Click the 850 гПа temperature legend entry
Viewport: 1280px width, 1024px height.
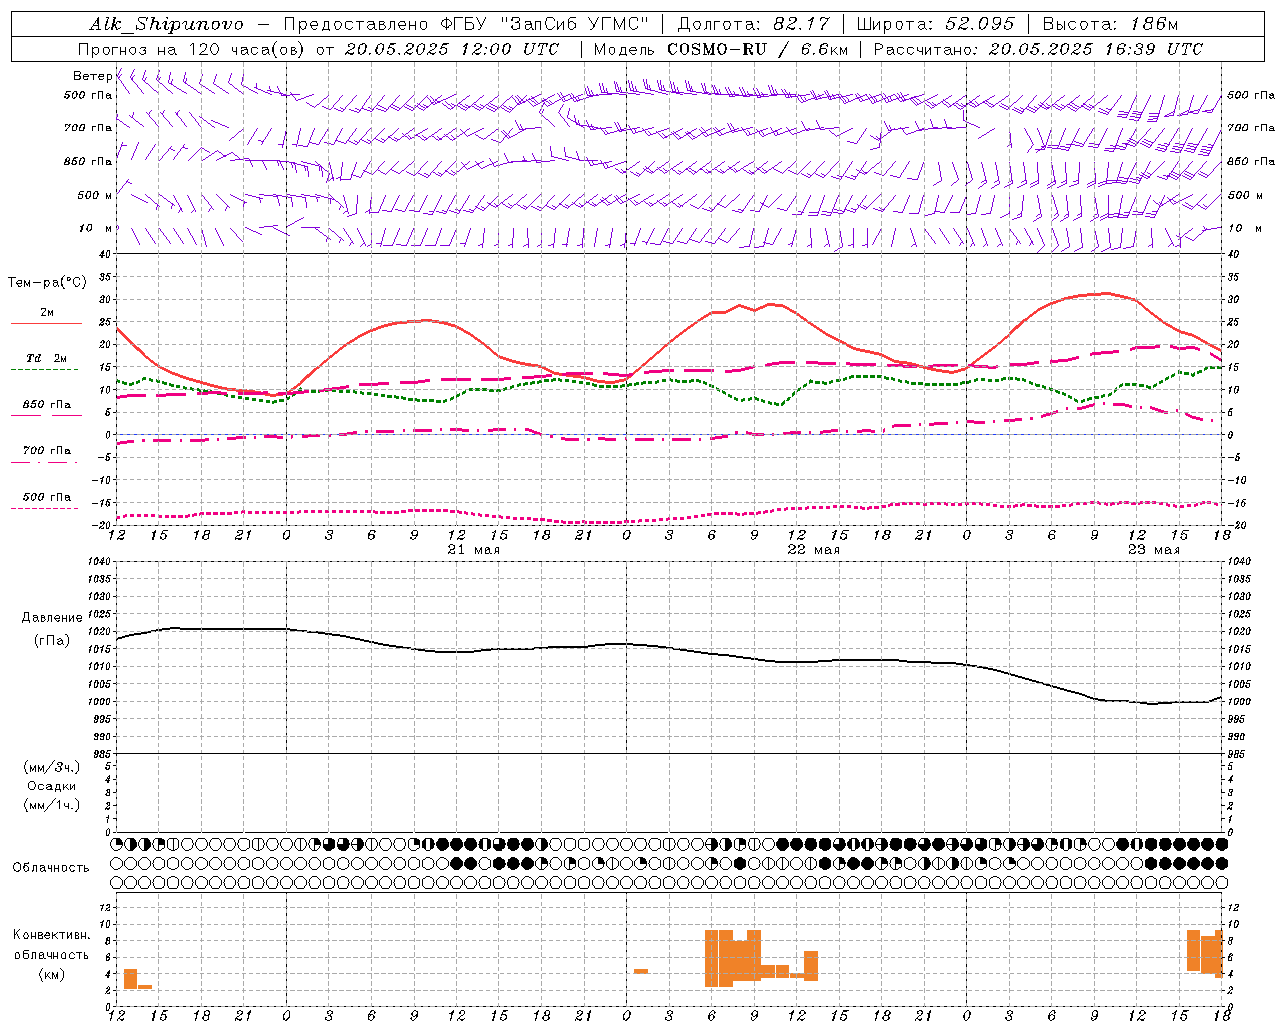pyautogui.click(x=46, y=405)
